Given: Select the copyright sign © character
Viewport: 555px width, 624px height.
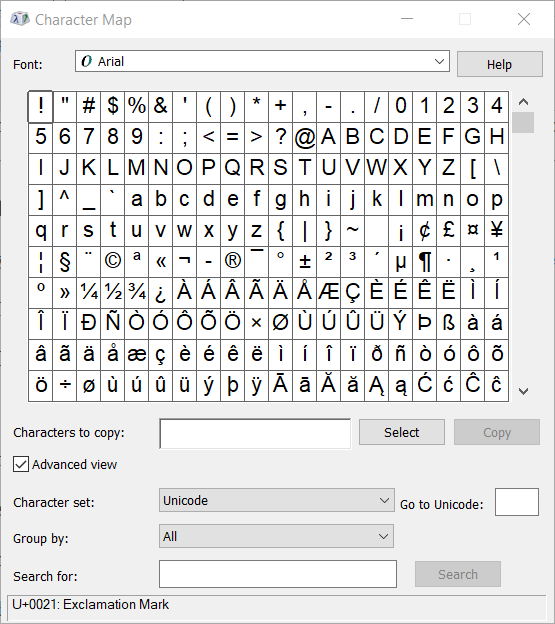Looking at the screenshot, I should click(x=113, y=261).
